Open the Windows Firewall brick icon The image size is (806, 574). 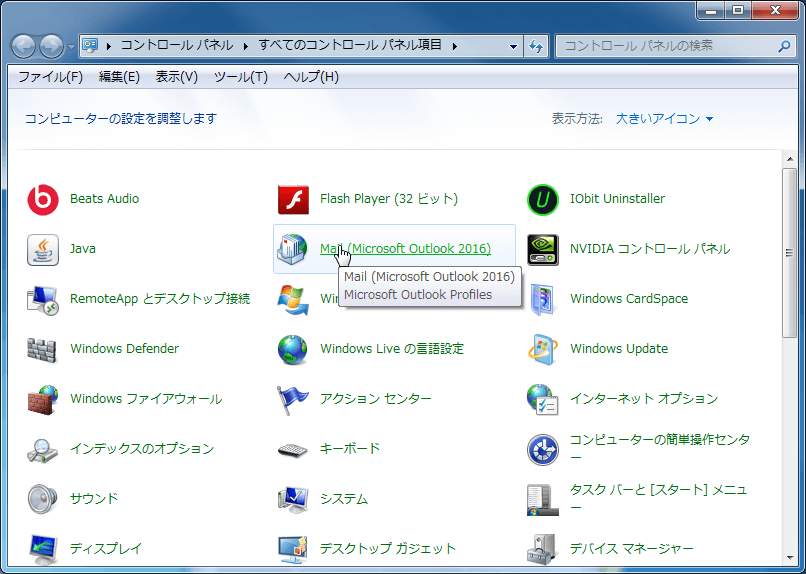coord(43,399)
